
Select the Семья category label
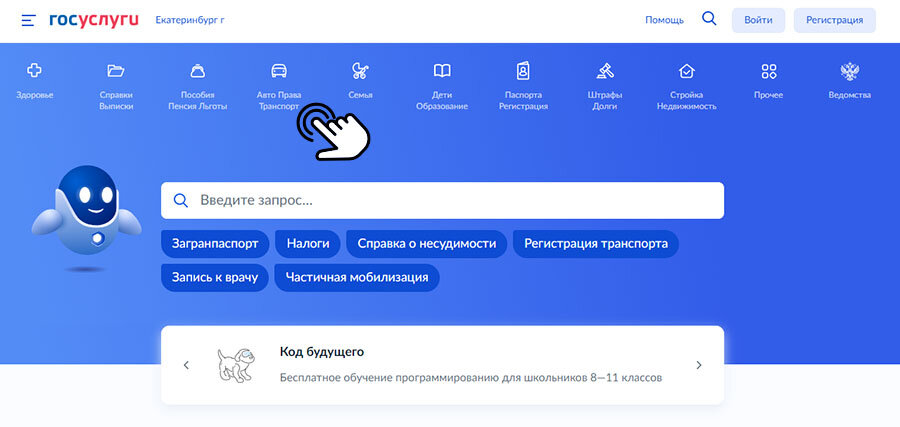click(x=360, y=95)
